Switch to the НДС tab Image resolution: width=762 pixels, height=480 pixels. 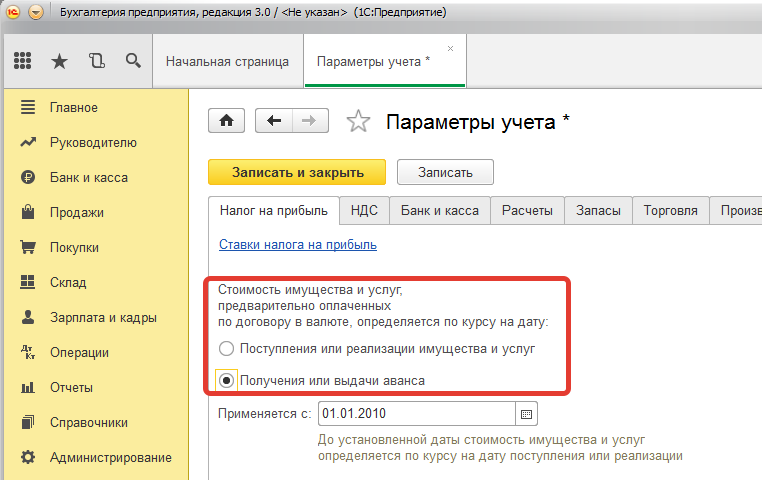364,210
